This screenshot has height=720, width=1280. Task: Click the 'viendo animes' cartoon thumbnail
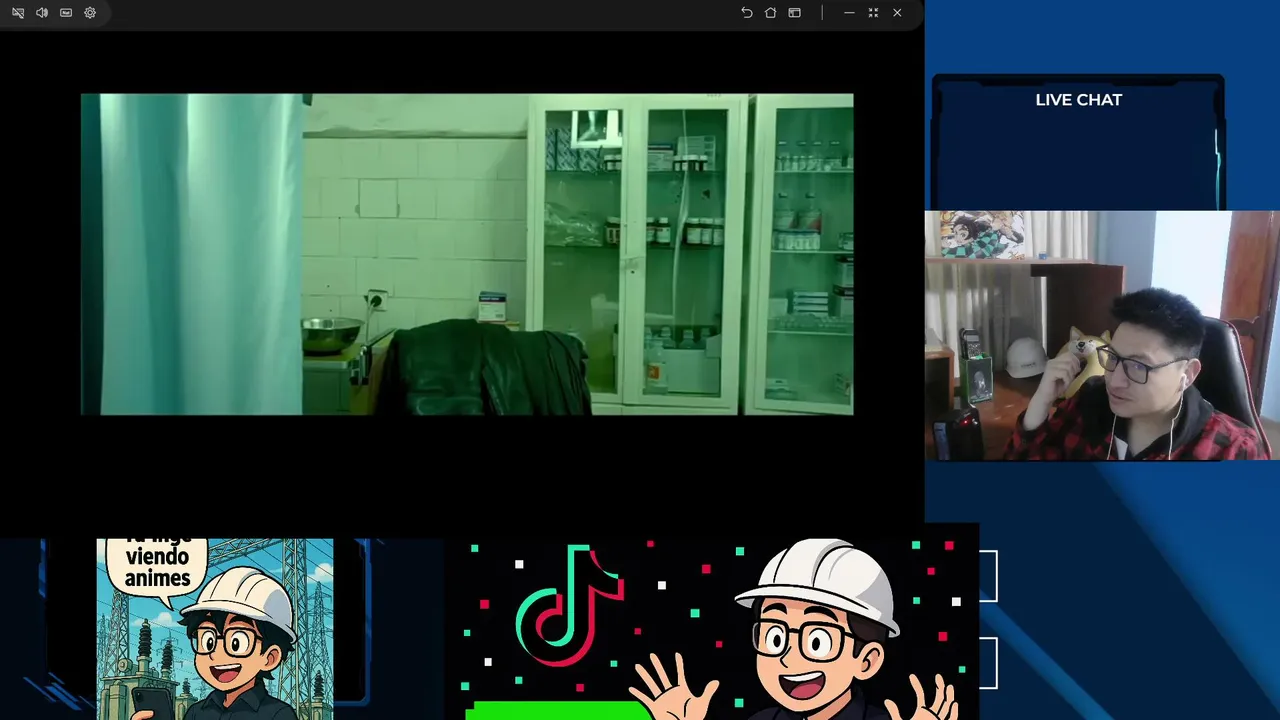coord(215,629)
